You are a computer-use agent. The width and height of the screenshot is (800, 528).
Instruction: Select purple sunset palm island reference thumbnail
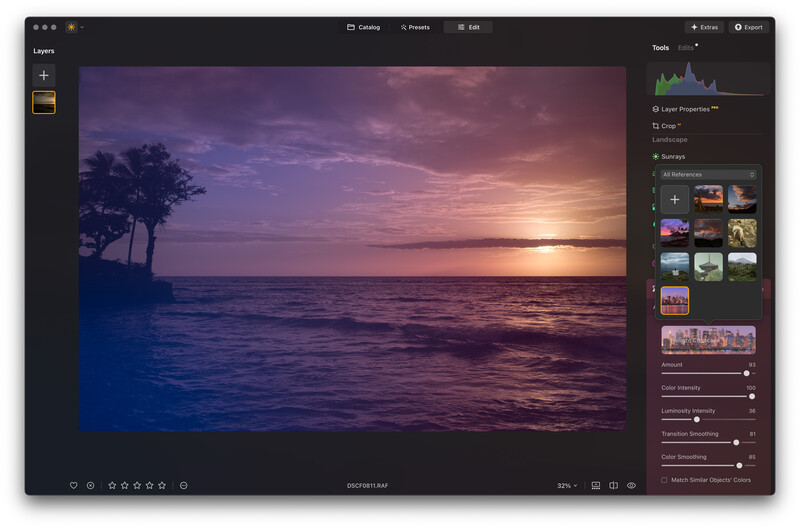[x=674, y=233]
